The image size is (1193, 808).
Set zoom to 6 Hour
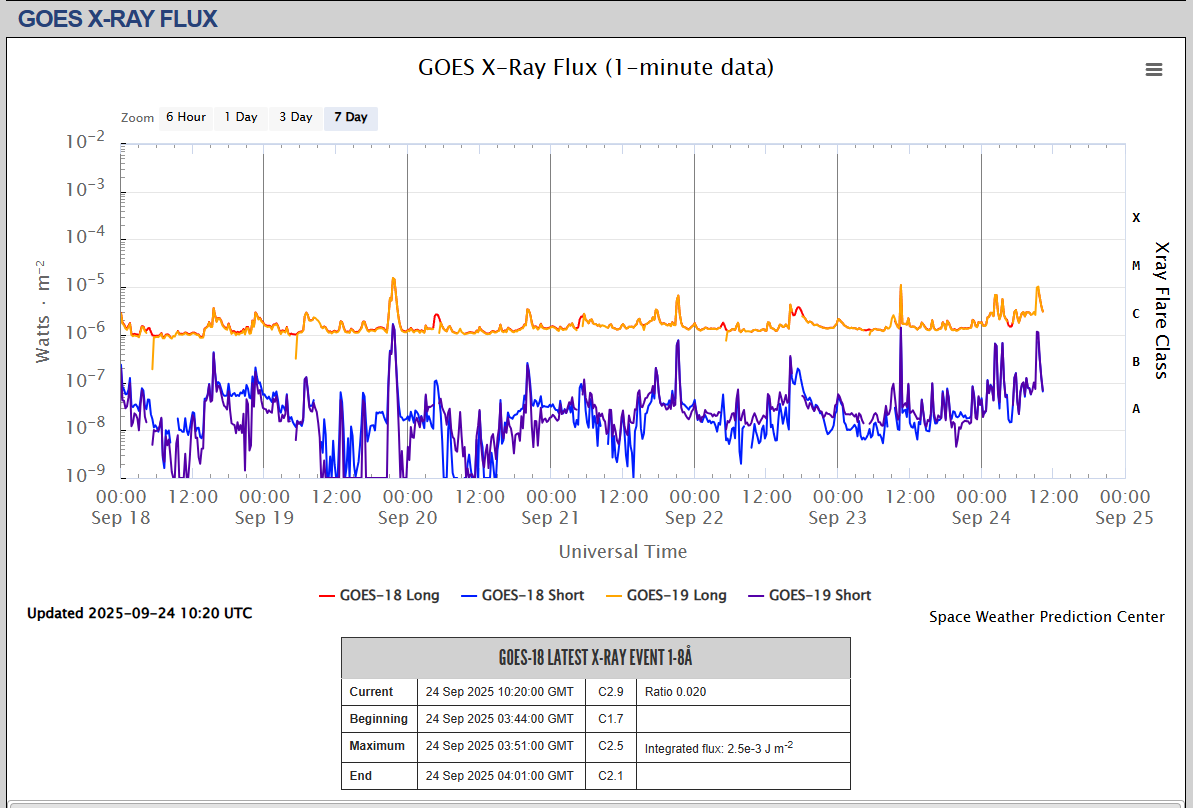[185, 118]
